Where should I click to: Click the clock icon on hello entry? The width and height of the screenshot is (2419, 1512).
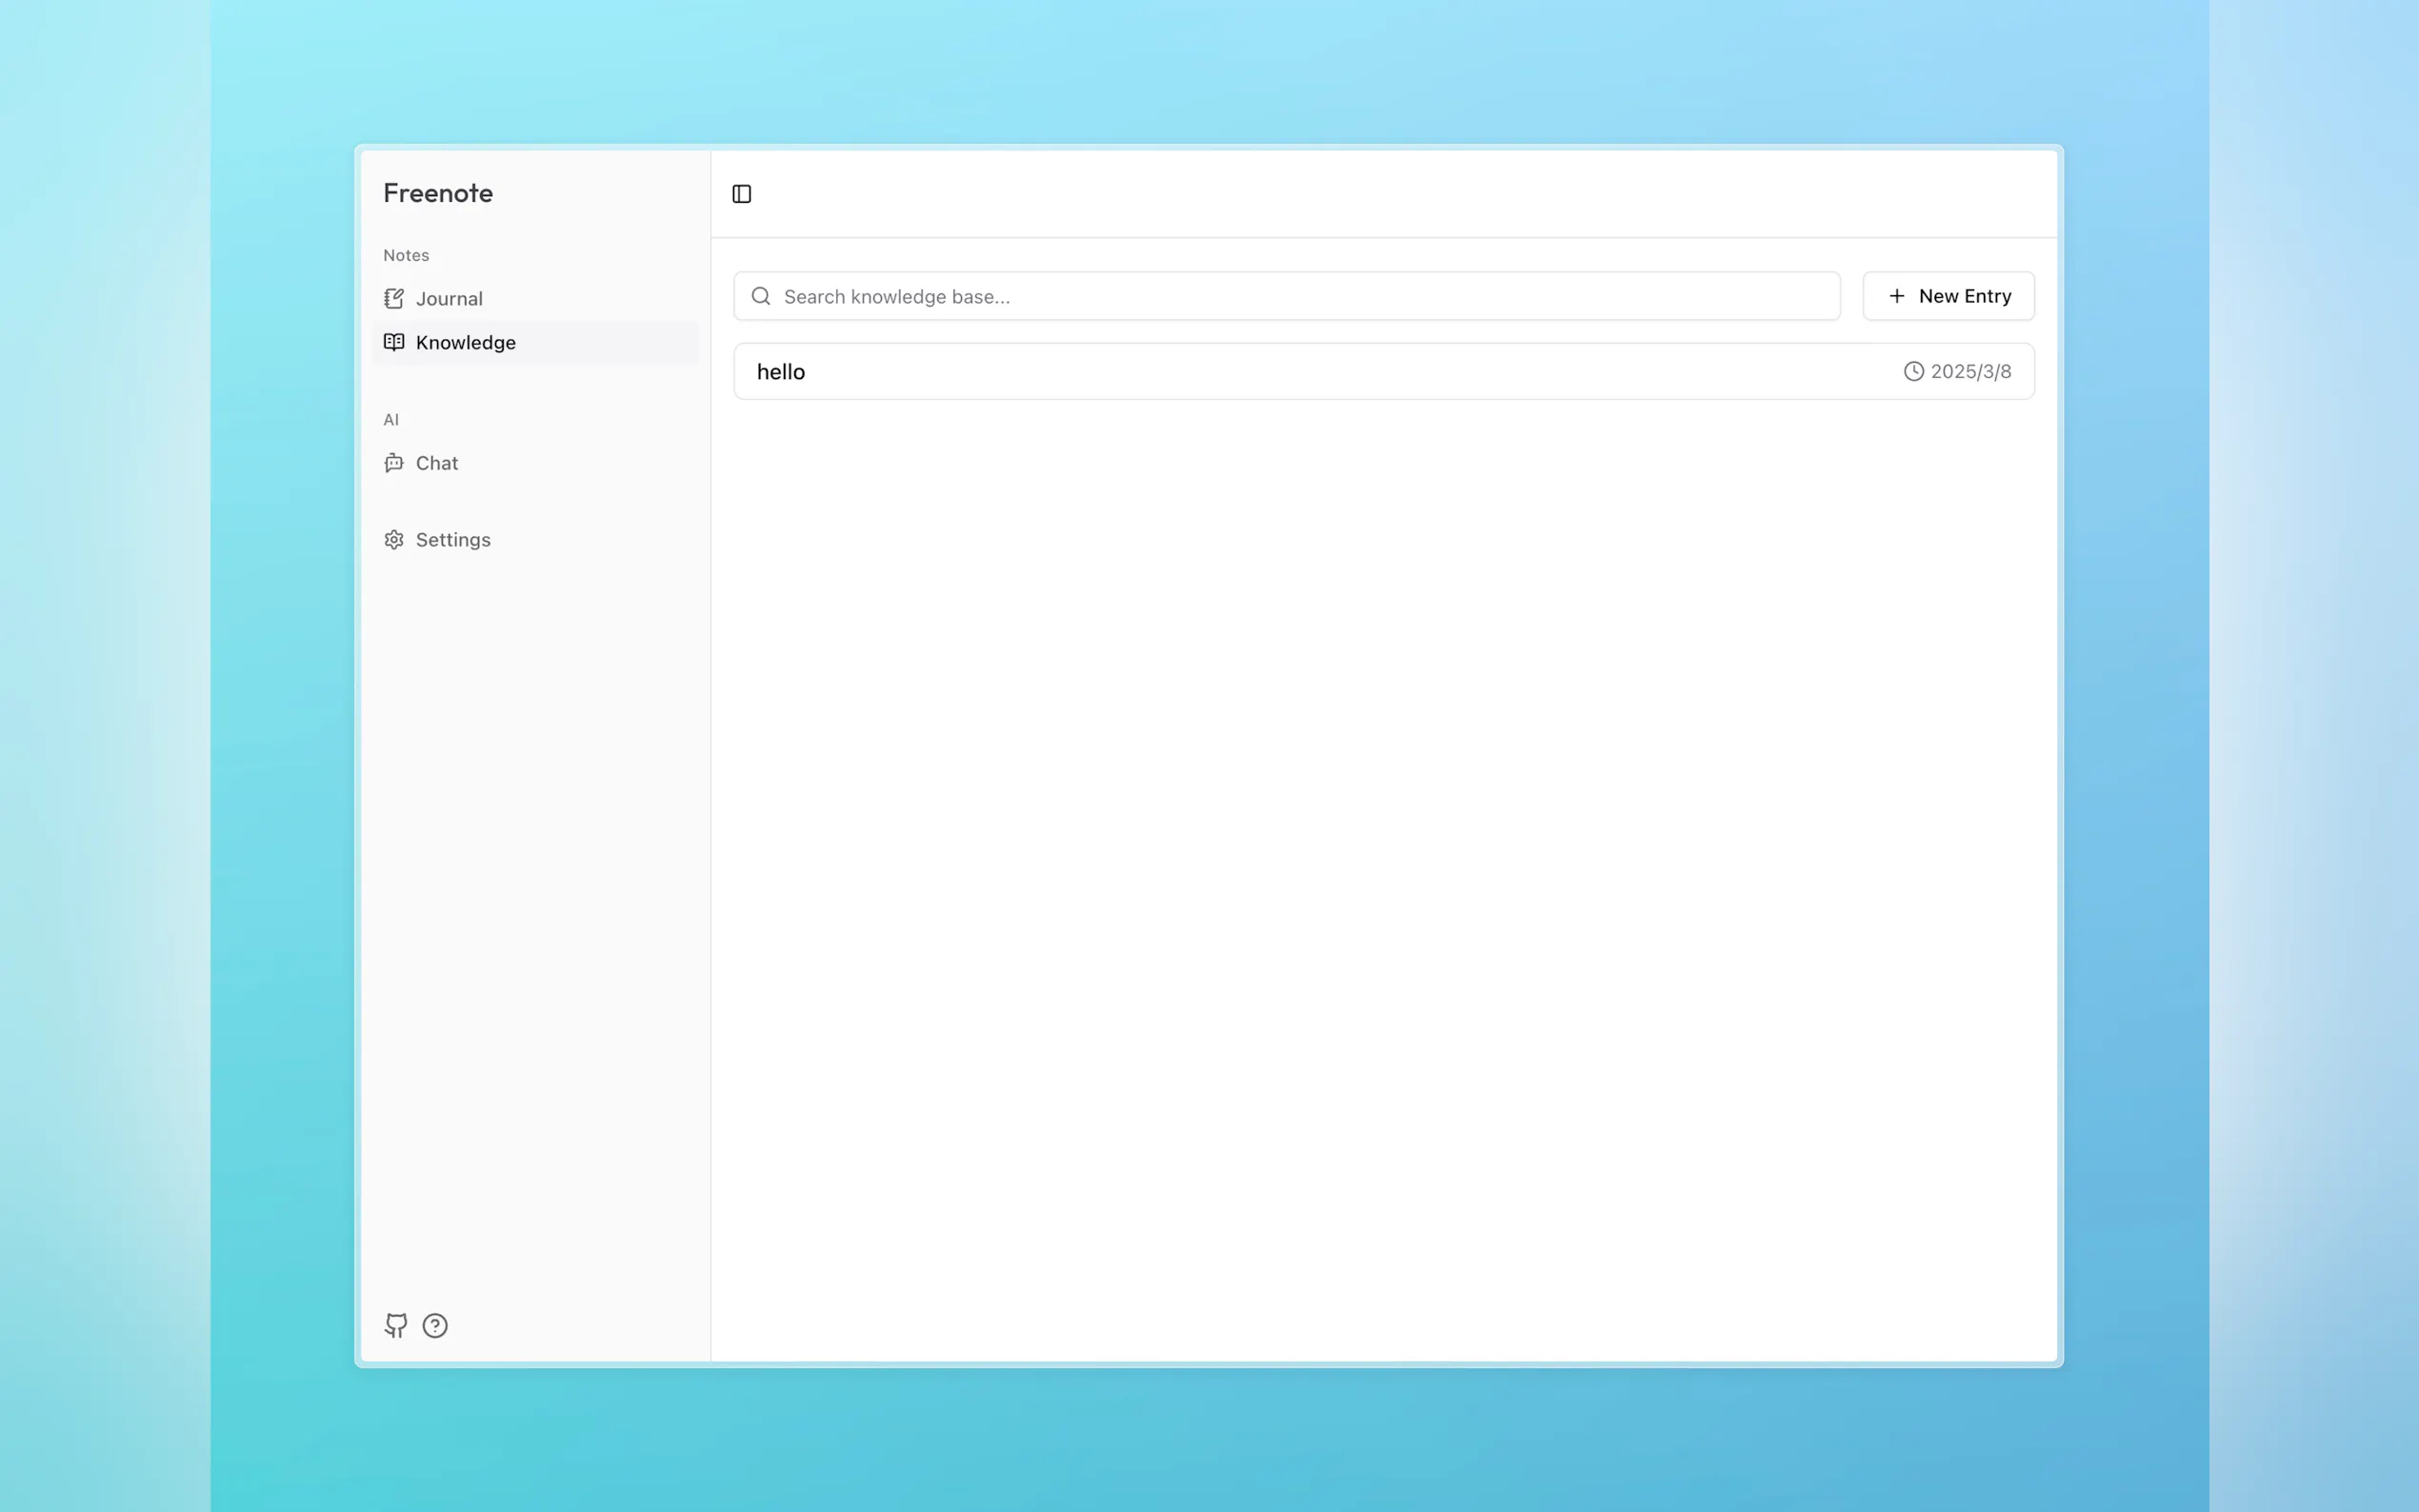1913,372
